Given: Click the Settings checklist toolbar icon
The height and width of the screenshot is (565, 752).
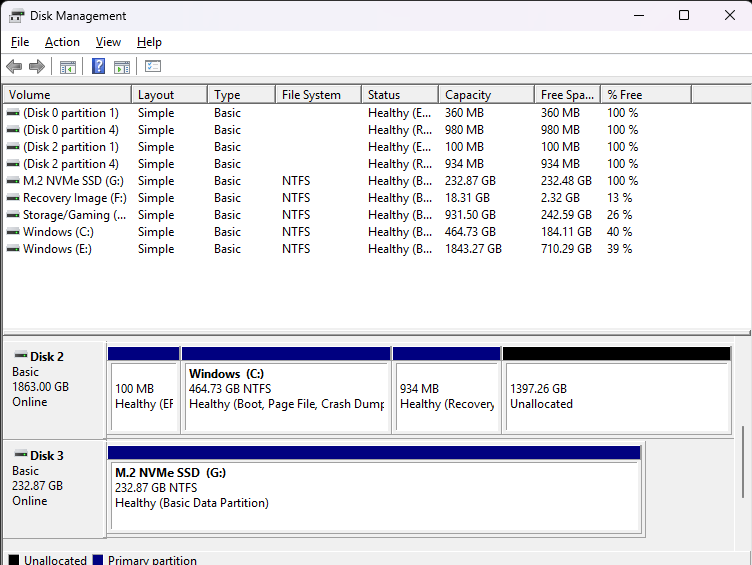Looking at the screenshot, I should coord(153,66).
